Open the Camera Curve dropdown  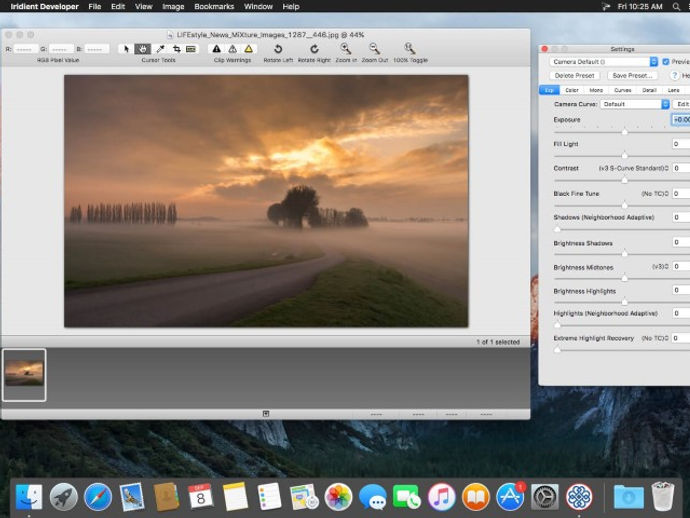[635, 104]
